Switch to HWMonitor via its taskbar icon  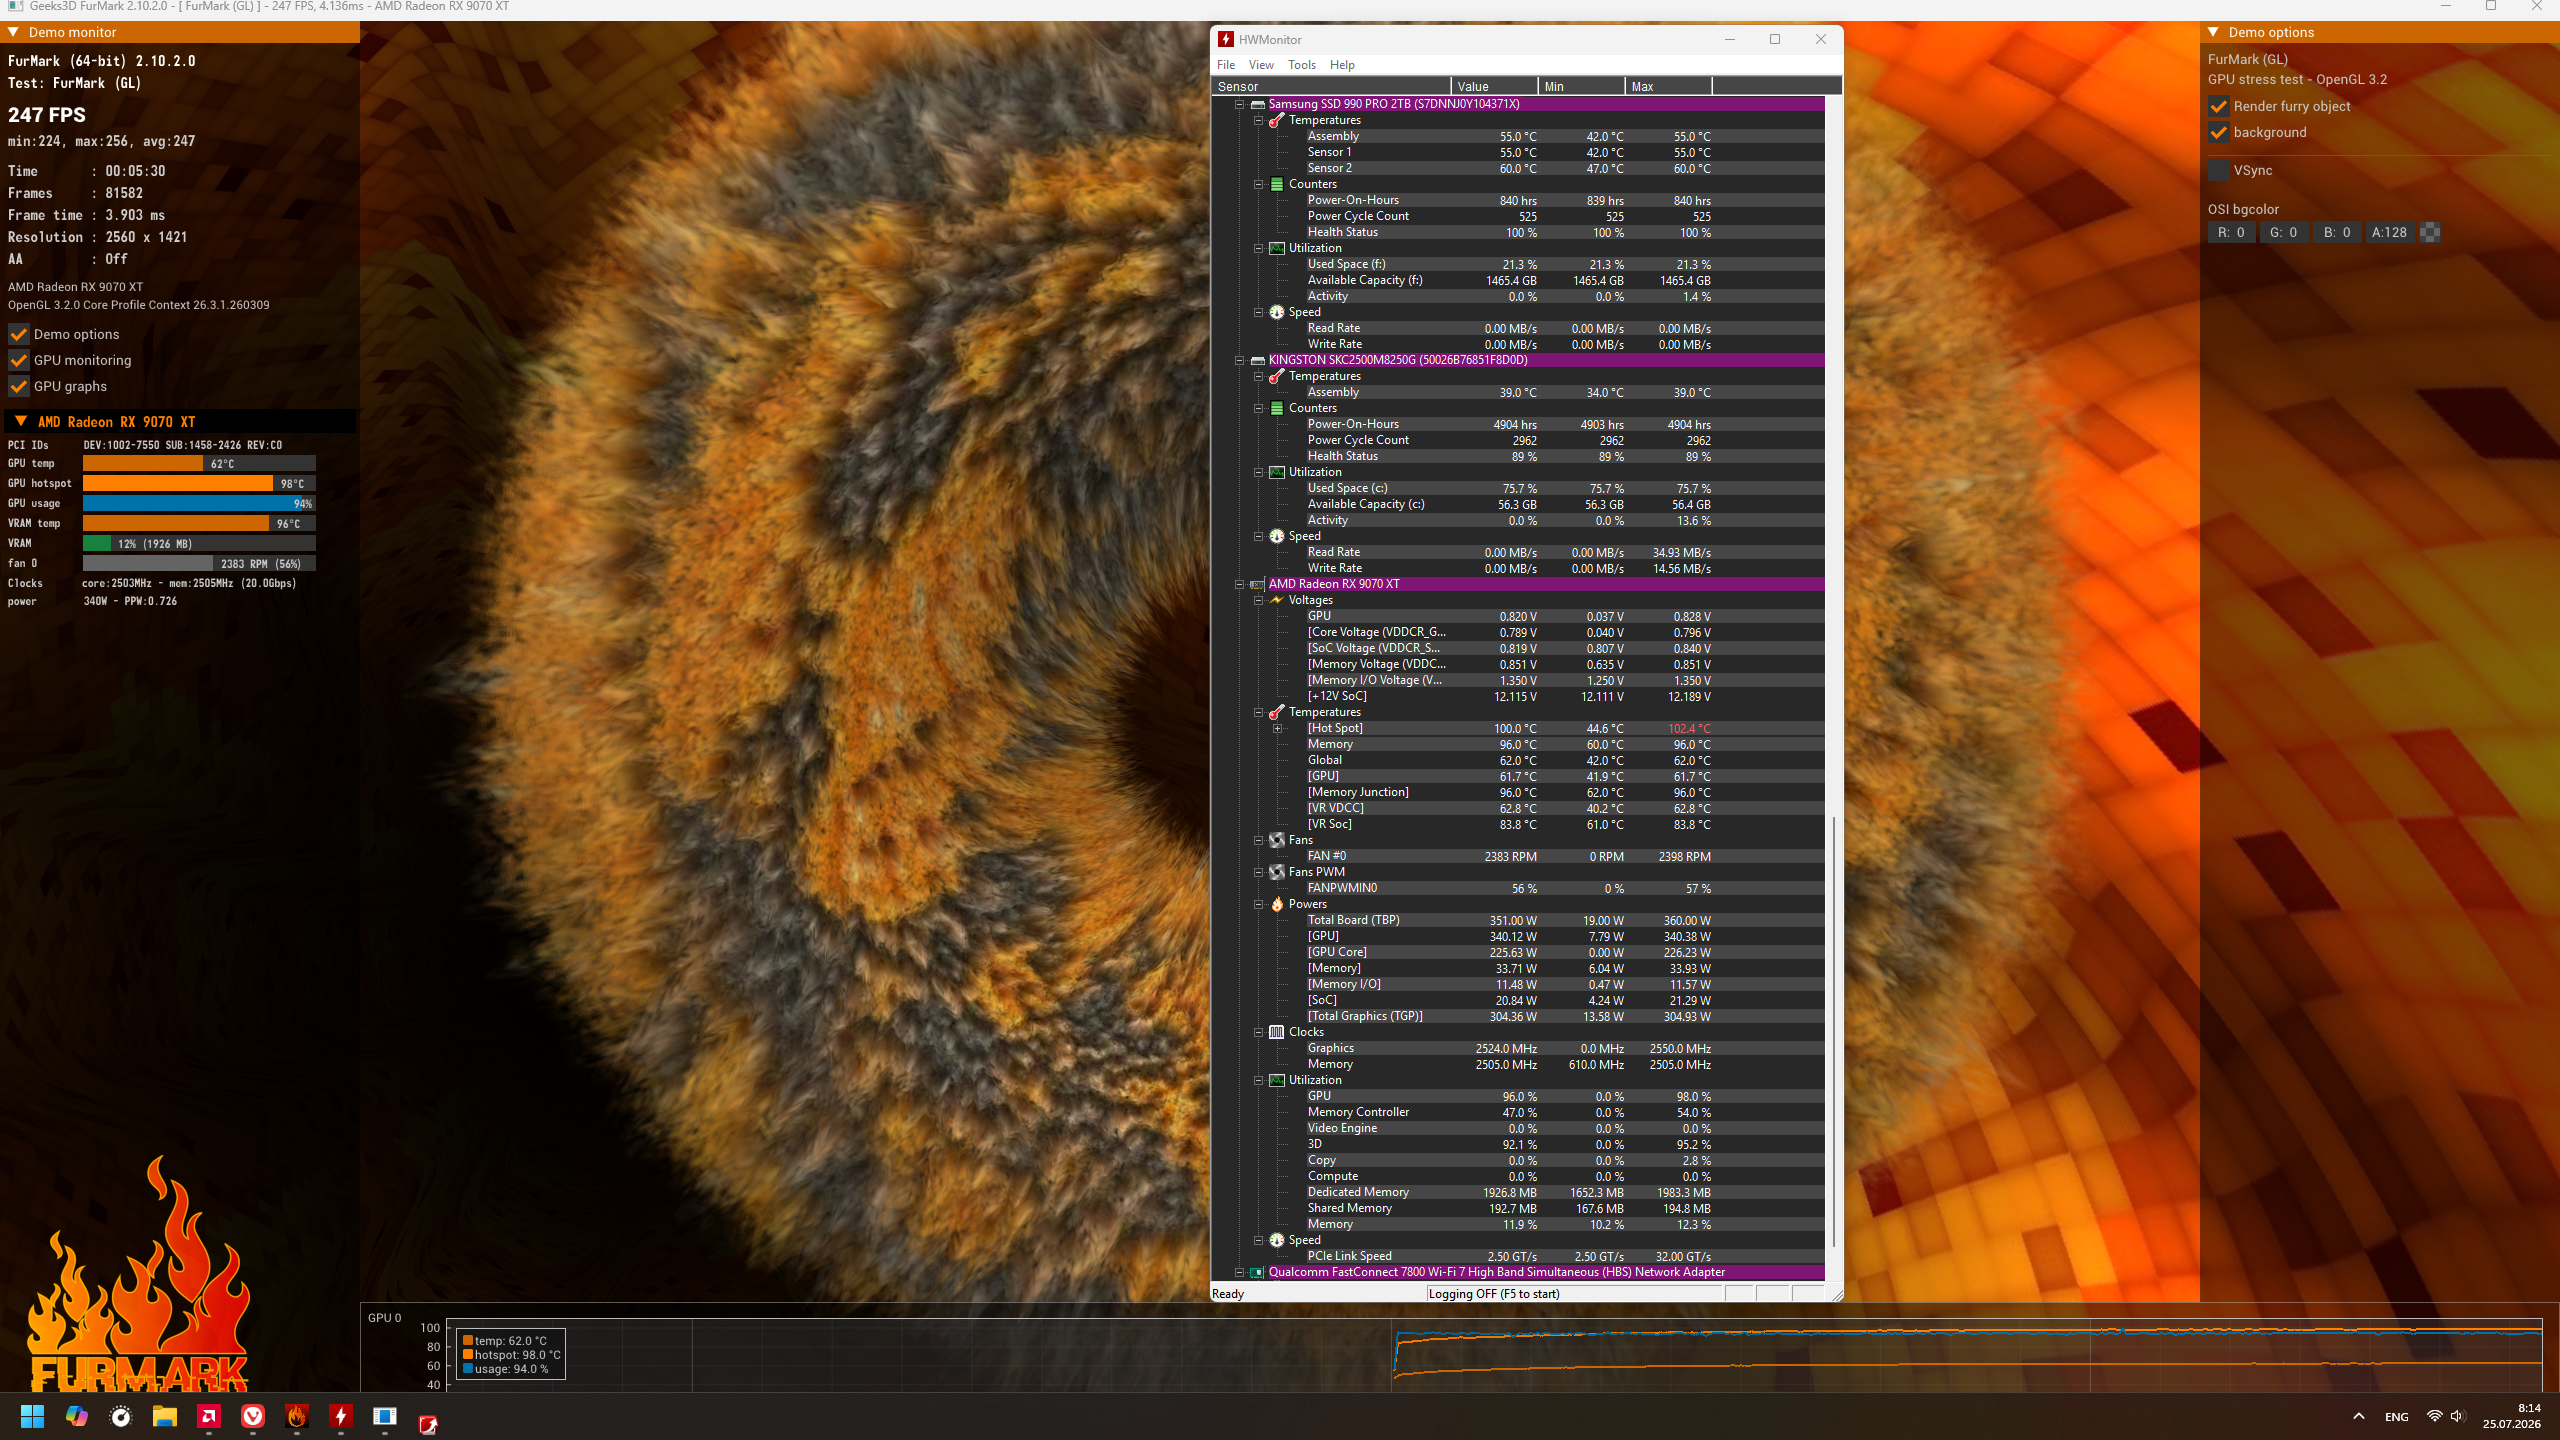coord(340,1416)
